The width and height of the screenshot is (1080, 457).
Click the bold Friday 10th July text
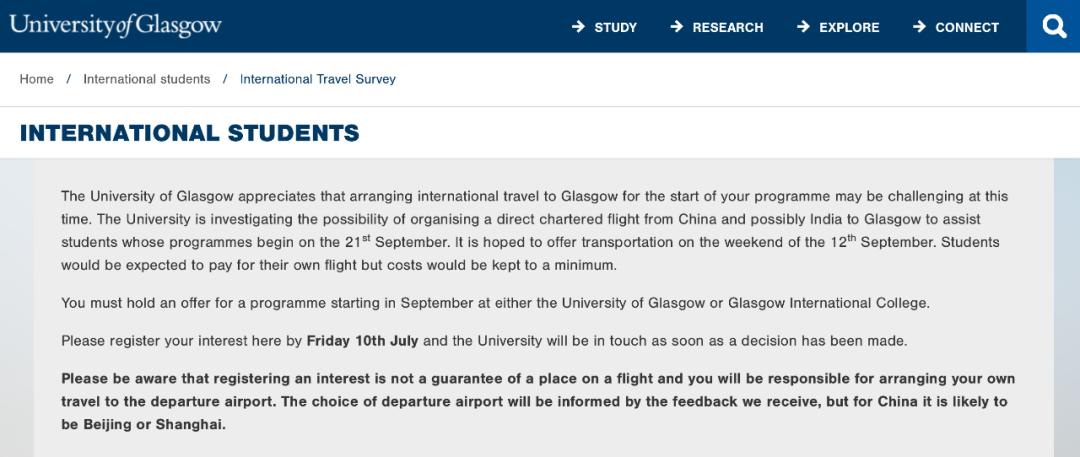[x=362, y=341]
